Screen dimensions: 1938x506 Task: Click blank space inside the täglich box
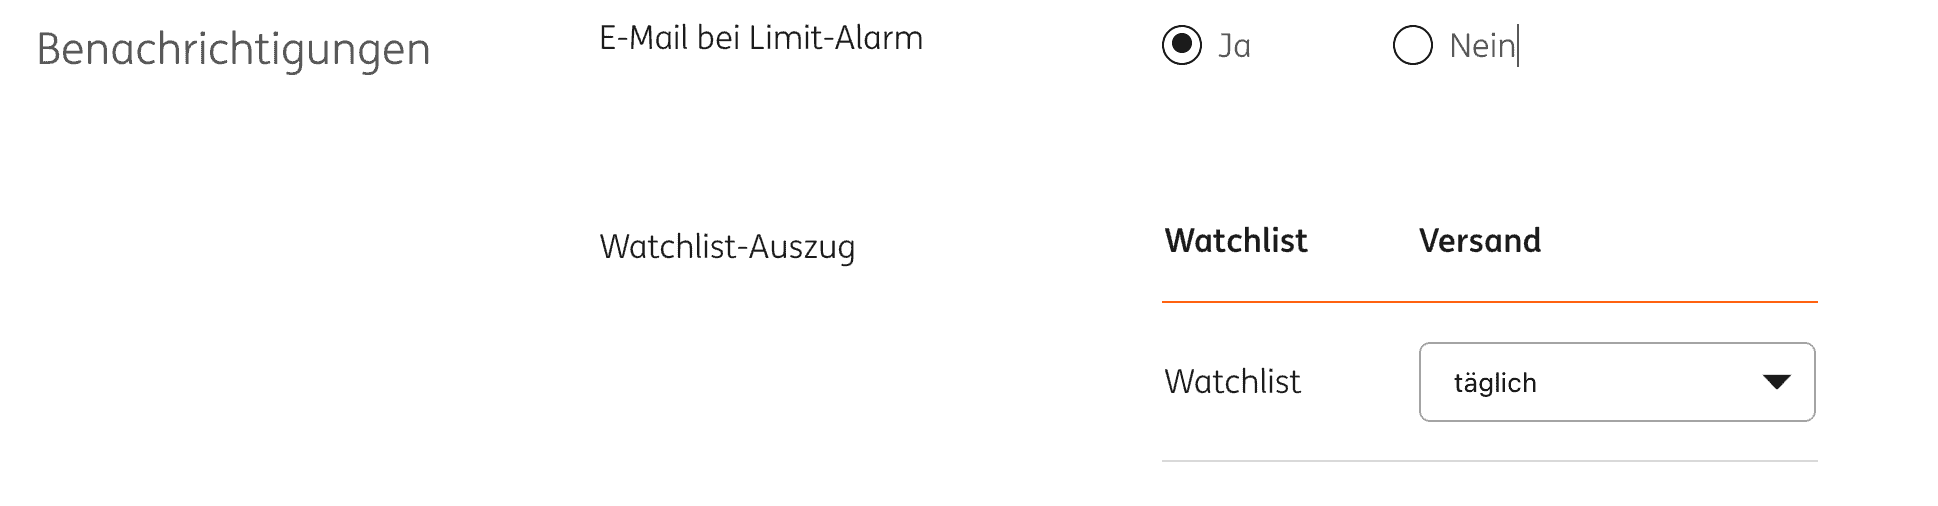pyautogui.click(x=1650, y=382)
